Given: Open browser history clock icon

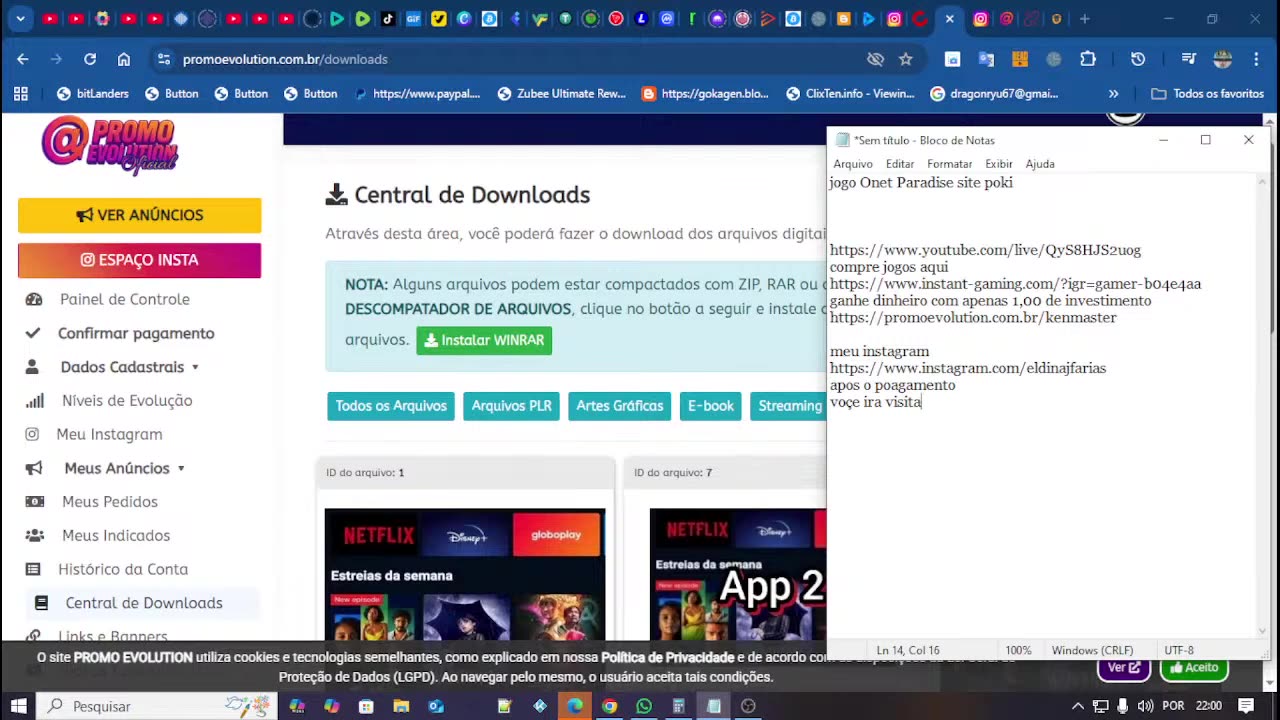Looking at the screenshot, I should click(x=1138, y=59).
